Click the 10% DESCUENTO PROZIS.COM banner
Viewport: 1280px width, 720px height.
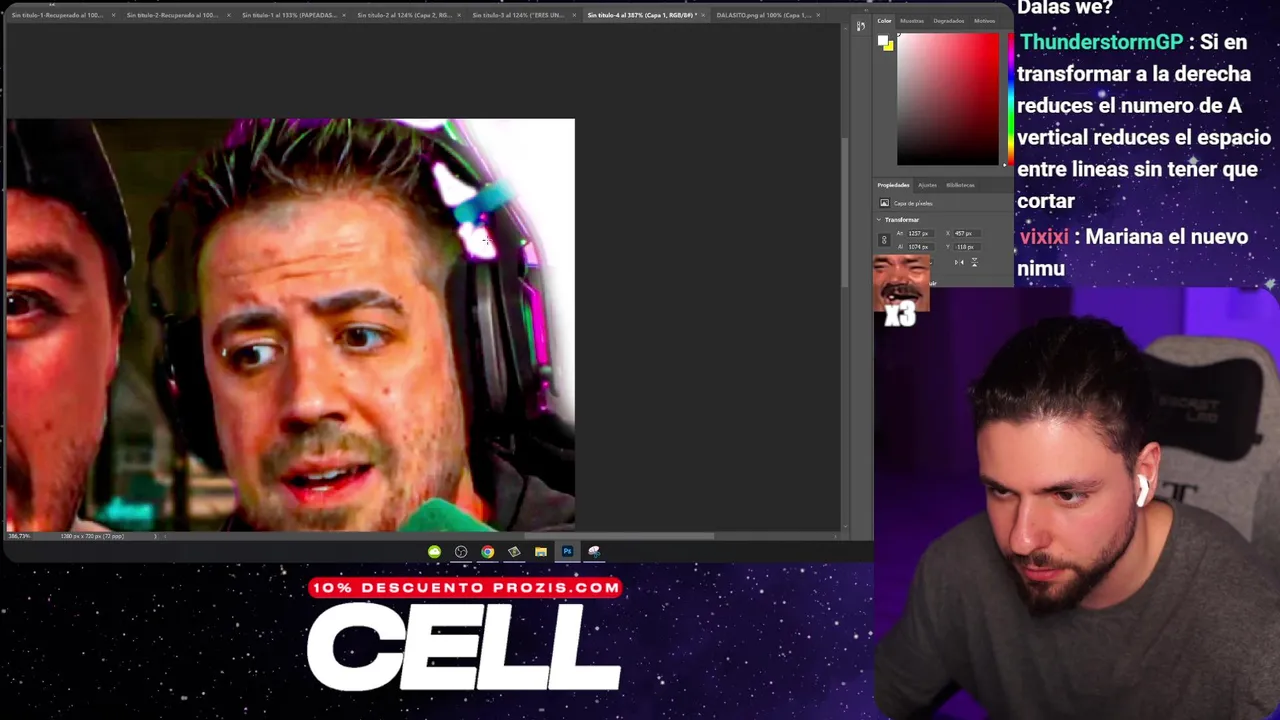tap(465, 588)
